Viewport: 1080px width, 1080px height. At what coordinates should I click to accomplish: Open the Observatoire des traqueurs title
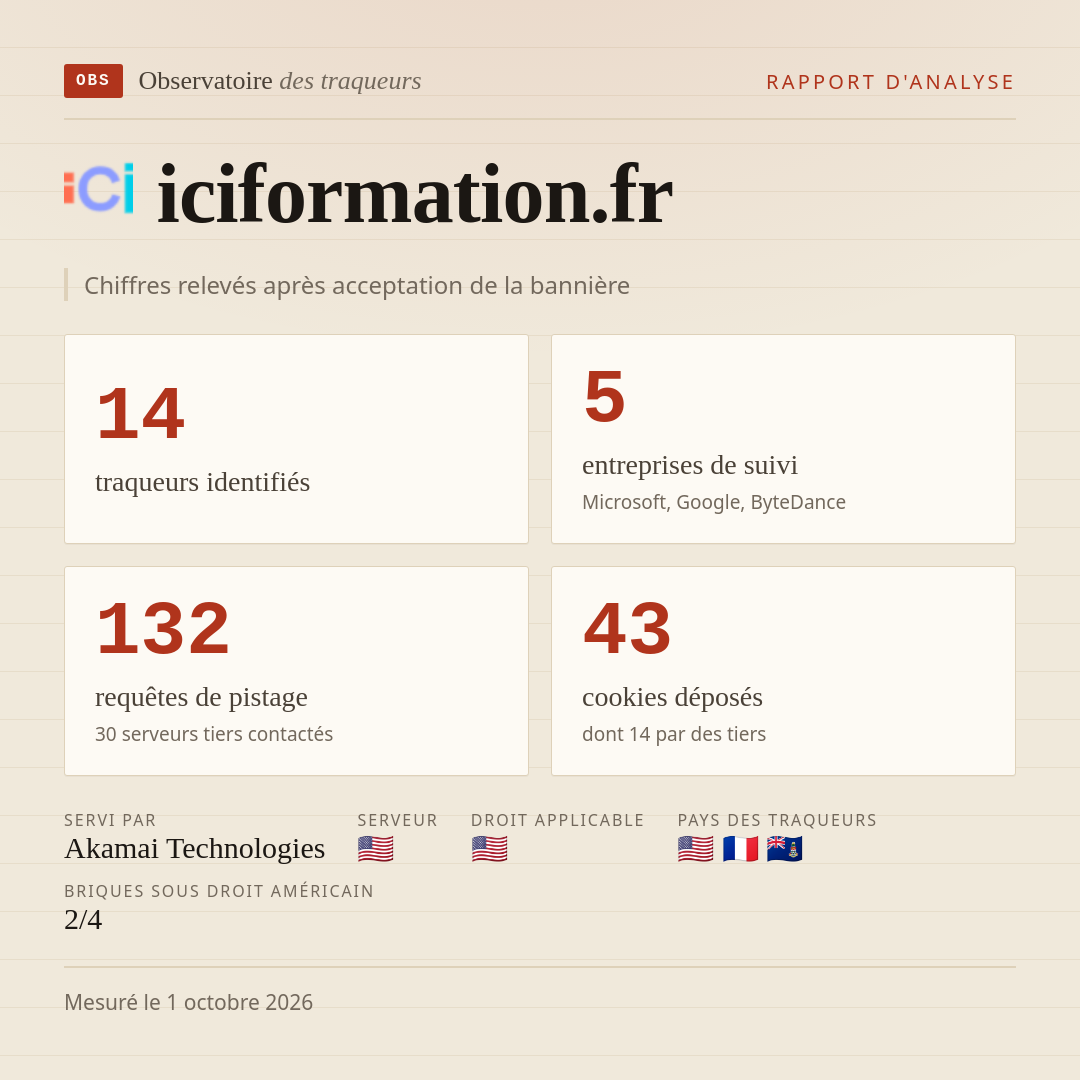point(280,81)
